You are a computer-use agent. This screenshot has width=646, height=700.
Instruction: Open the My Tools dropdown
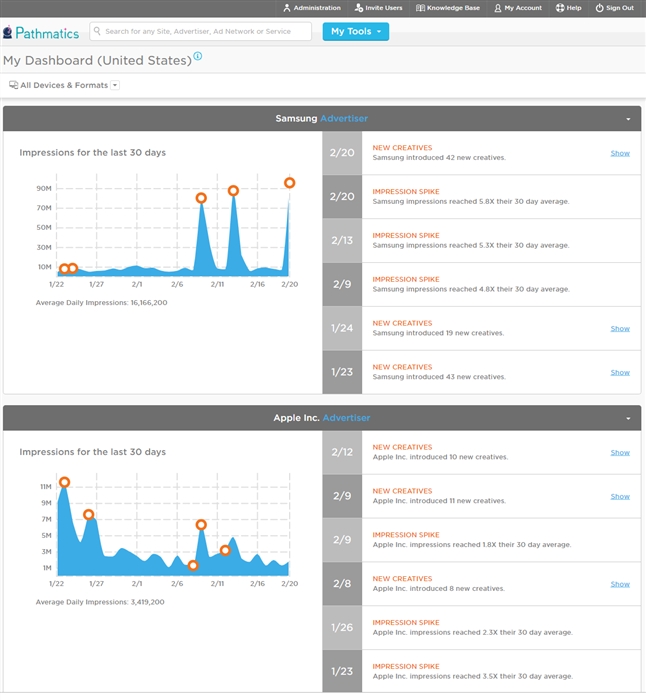(x=355, y=32)
